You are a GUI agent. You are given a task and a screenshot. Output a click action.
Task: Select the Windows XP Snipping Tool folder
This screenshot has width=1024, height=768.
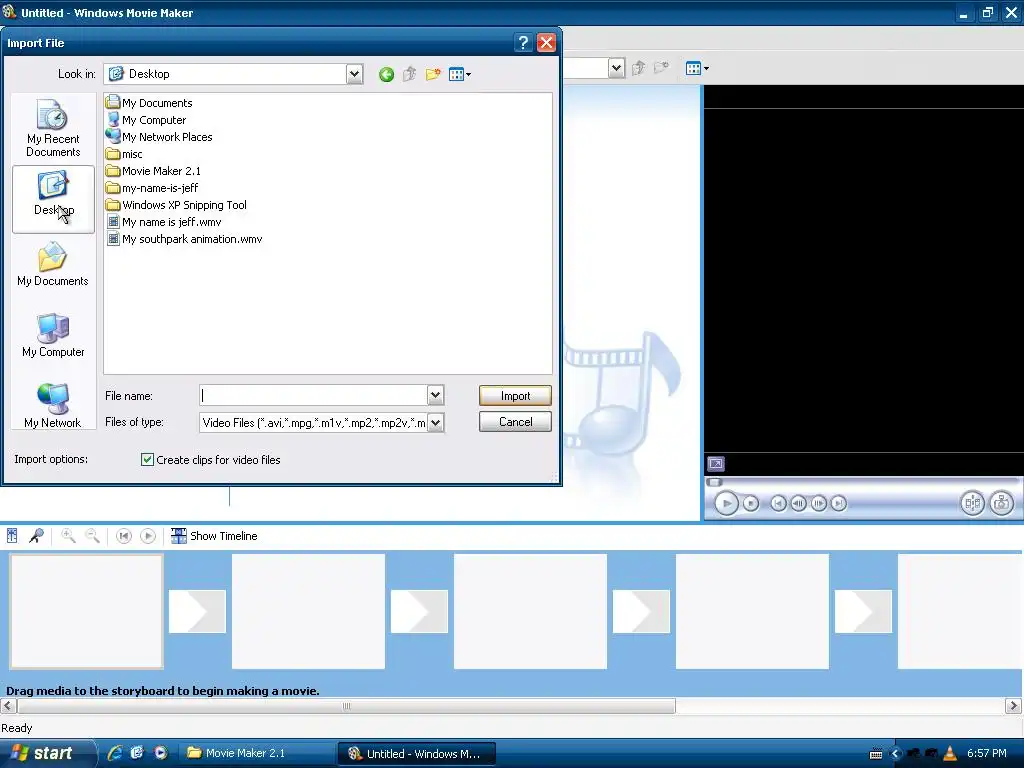[176, 205]
